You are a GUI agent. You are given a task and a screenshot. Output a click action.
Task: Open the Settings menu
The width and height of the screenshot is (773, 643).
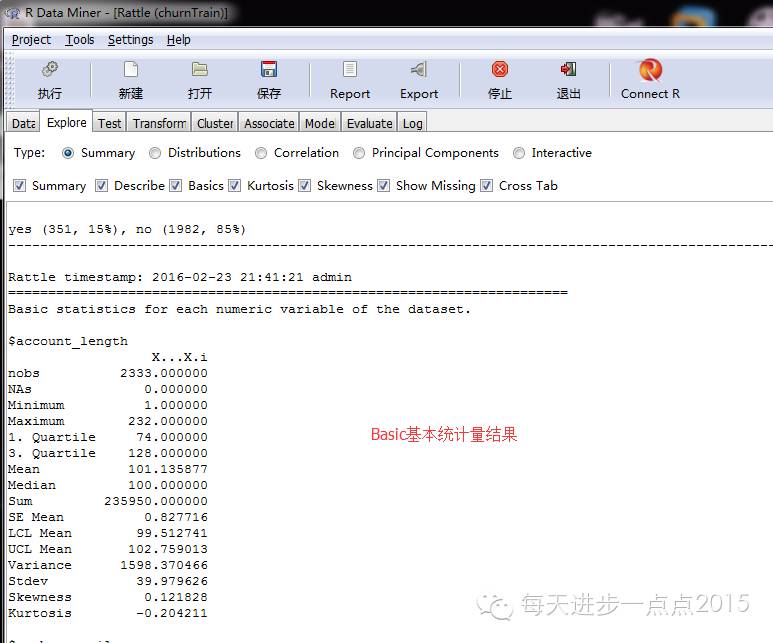coord(130,40)
